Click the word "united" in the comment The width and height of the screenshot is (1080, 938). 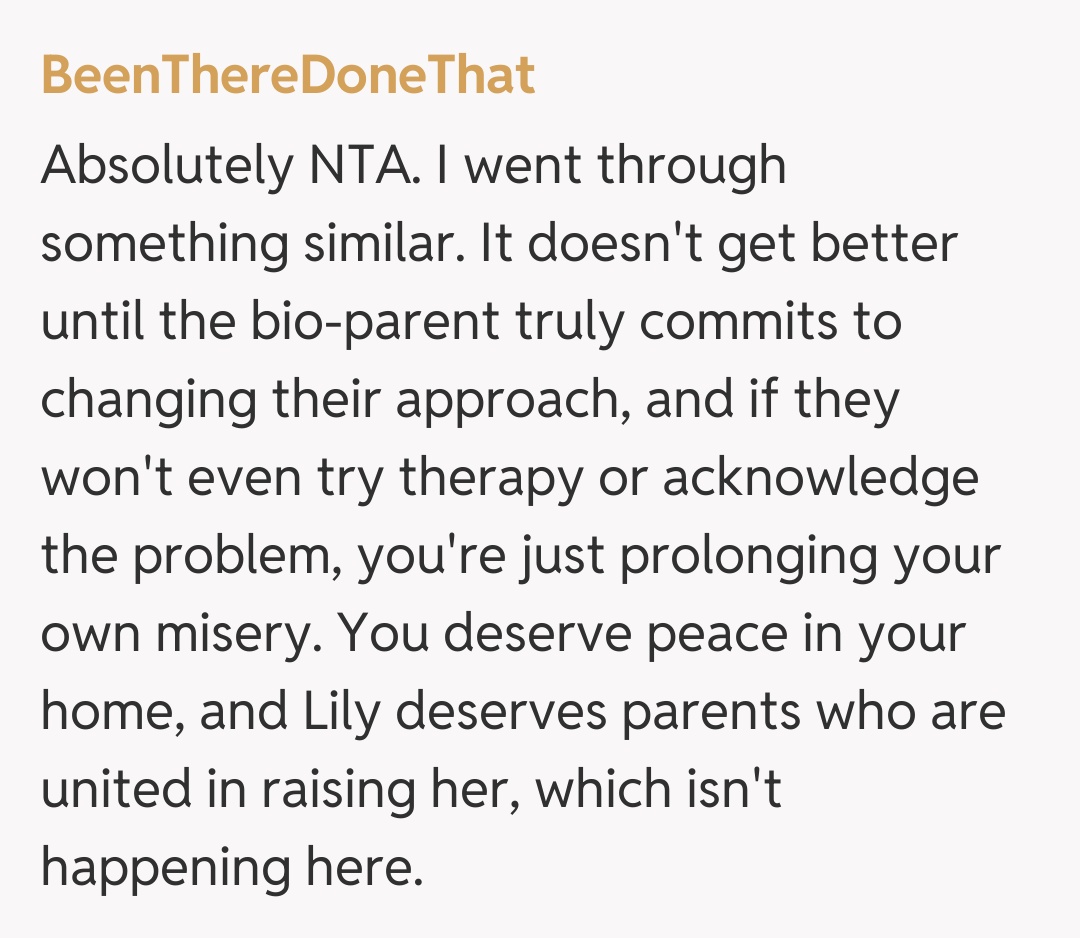tap(111, 790)
